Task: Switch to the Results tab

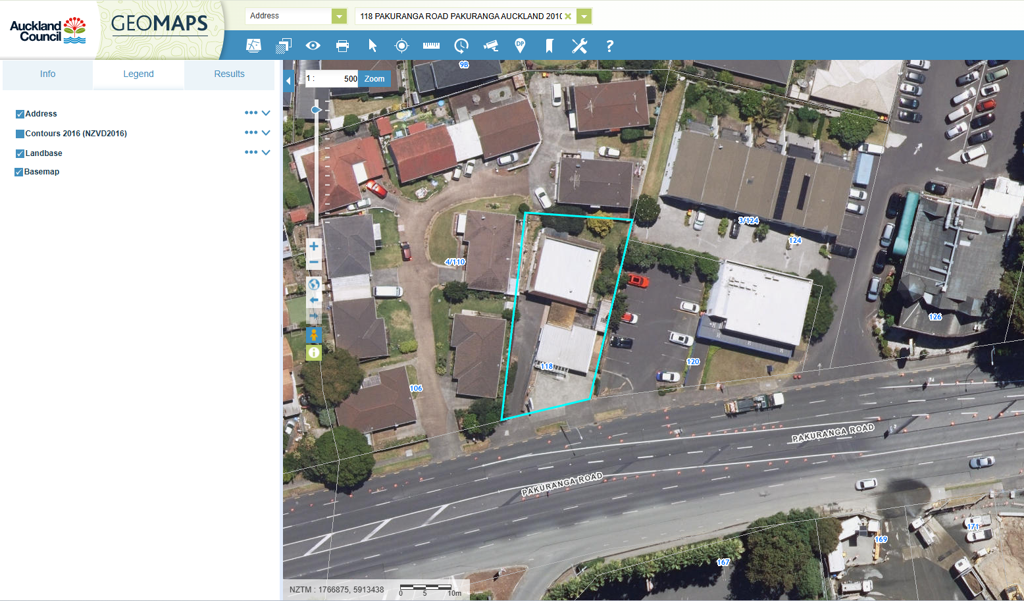Action: click(229, 74)
